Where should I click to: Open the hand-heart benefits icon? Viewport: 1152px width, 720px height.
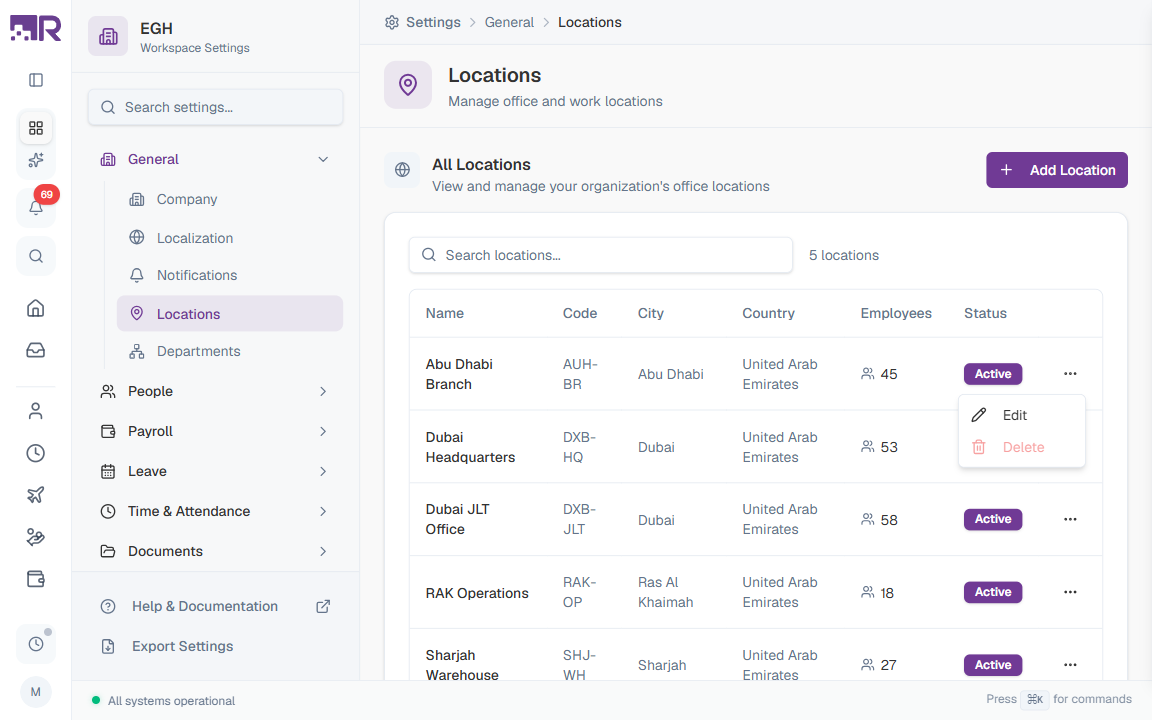tap(35, 537)
